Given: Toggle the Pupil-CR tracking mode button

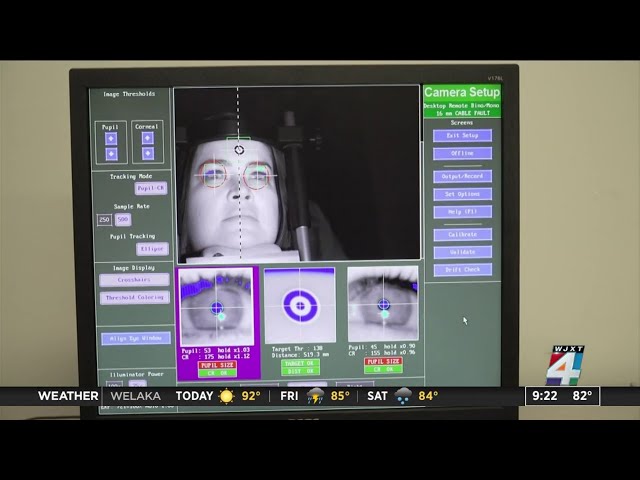Looking at the screenshot, I should coord(151,188).
